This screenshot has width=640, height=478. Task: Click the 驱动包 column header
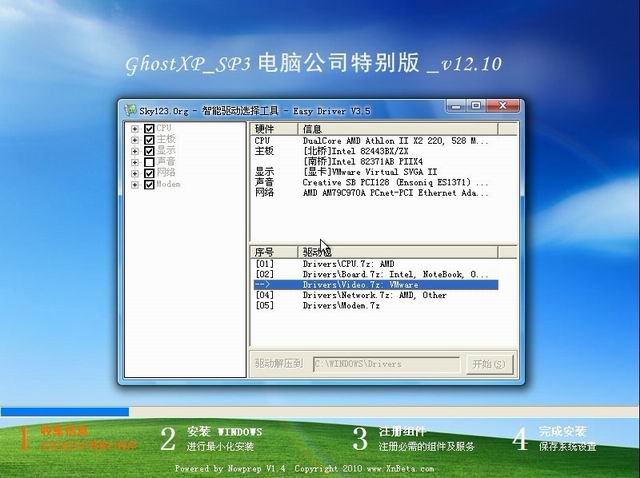click(398, 252)
